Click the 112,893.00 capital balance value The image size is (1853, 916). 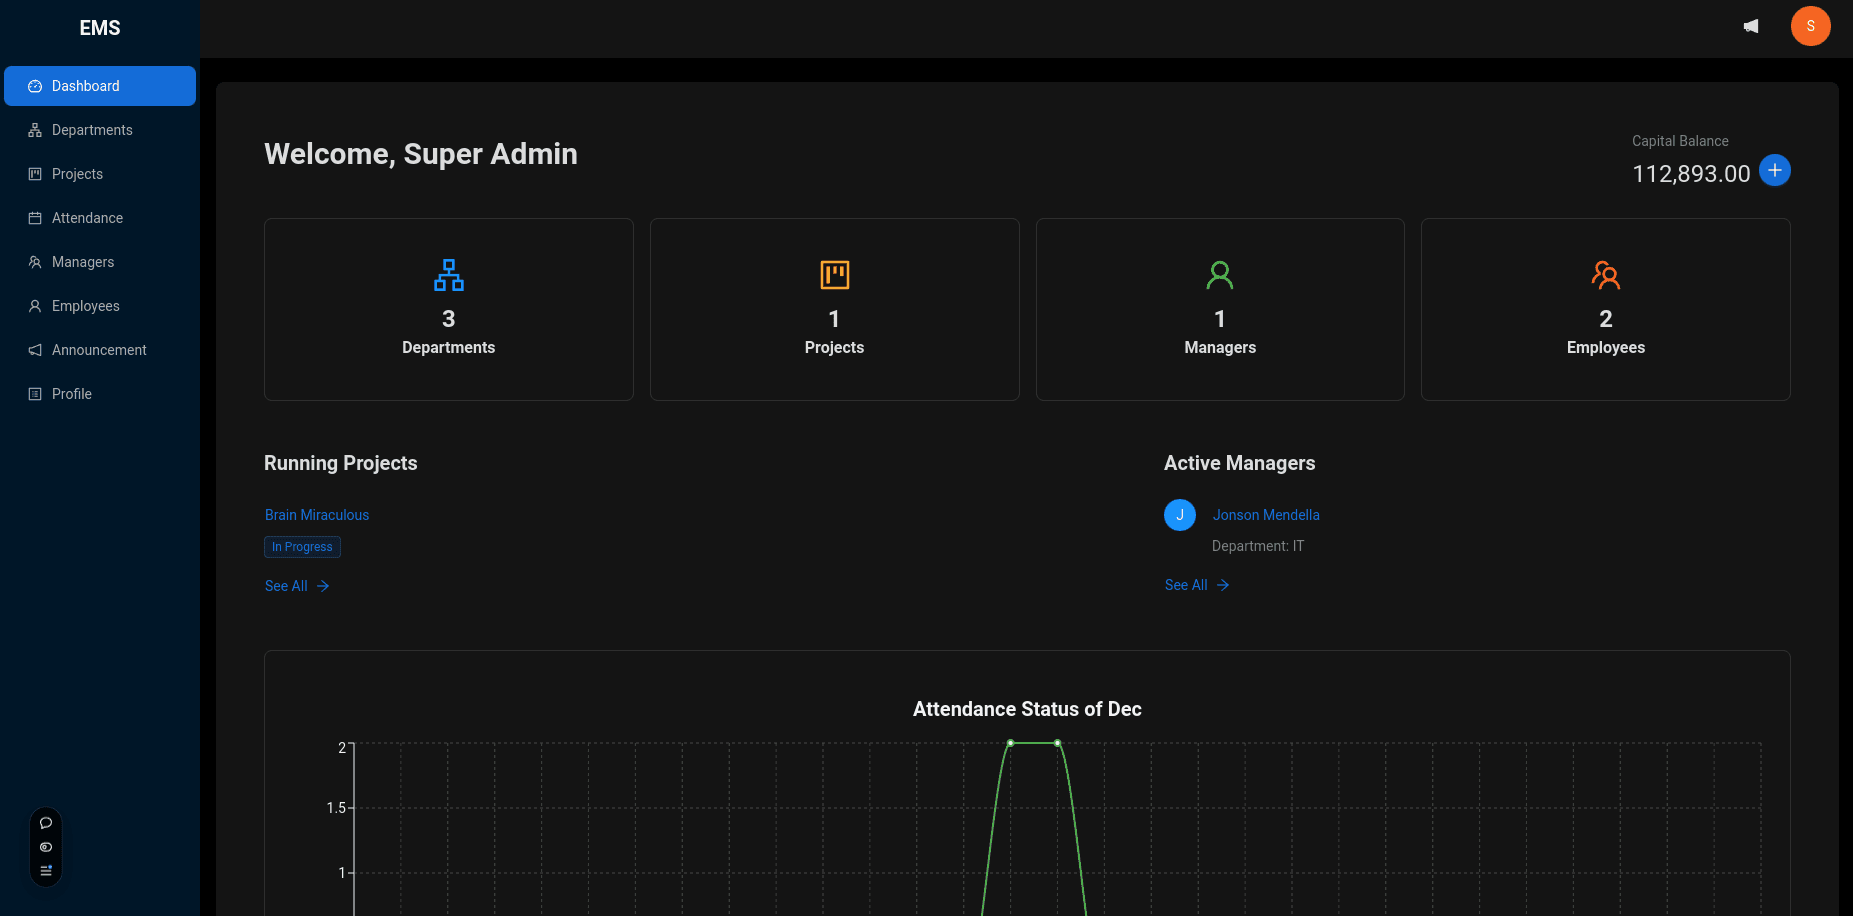1691,174
